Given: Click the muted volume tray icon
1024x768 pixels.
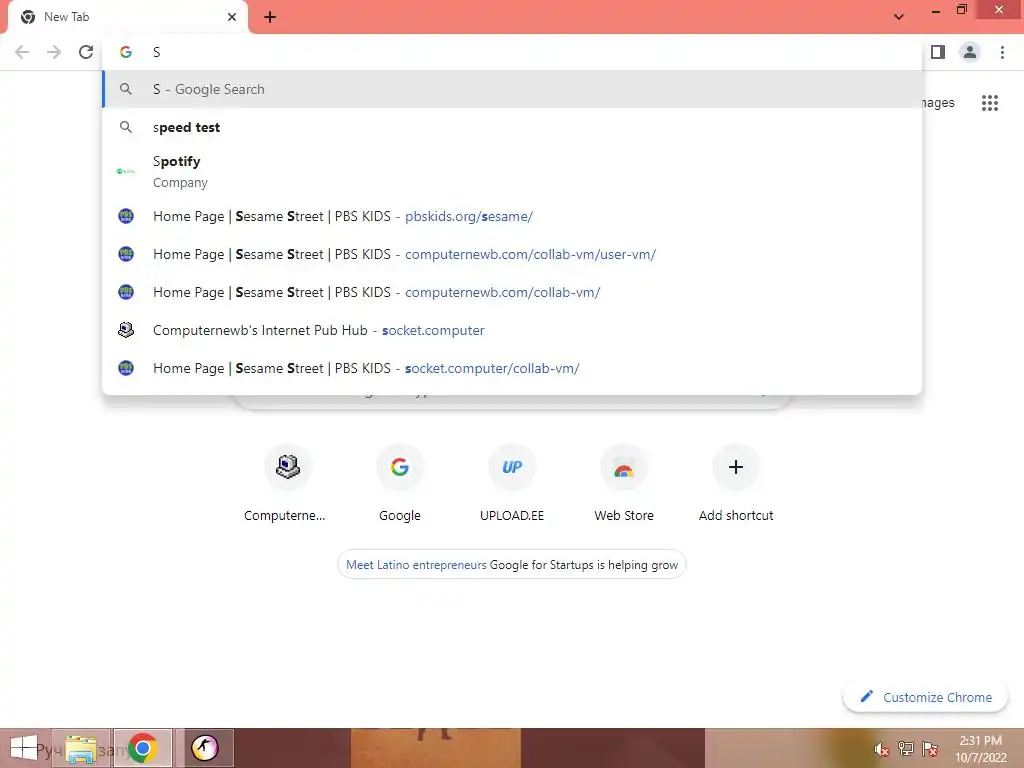Looking at the screenshot, I should coord(882,749).
